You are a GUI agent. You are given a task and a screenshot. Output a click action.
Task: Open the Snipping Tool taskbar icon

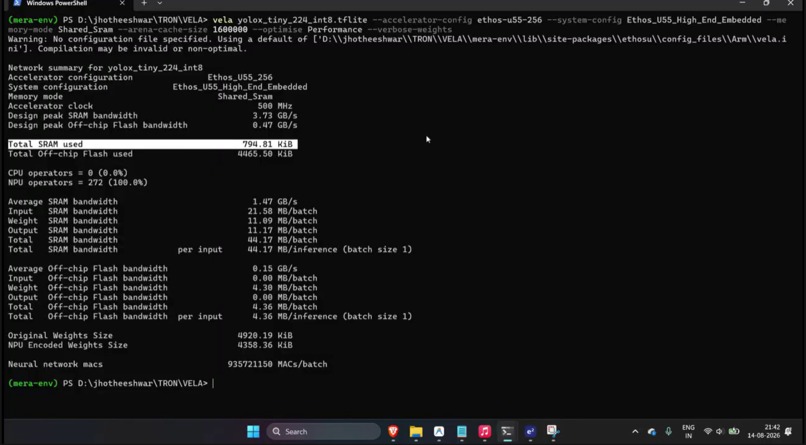coord(553,431)
